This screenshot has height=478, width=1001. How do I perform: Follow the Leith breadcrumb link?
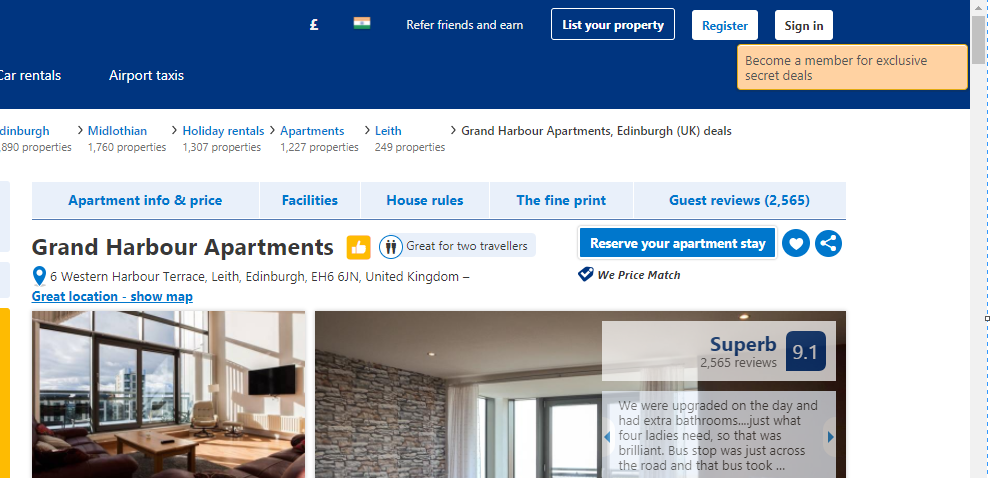[388, 131]
